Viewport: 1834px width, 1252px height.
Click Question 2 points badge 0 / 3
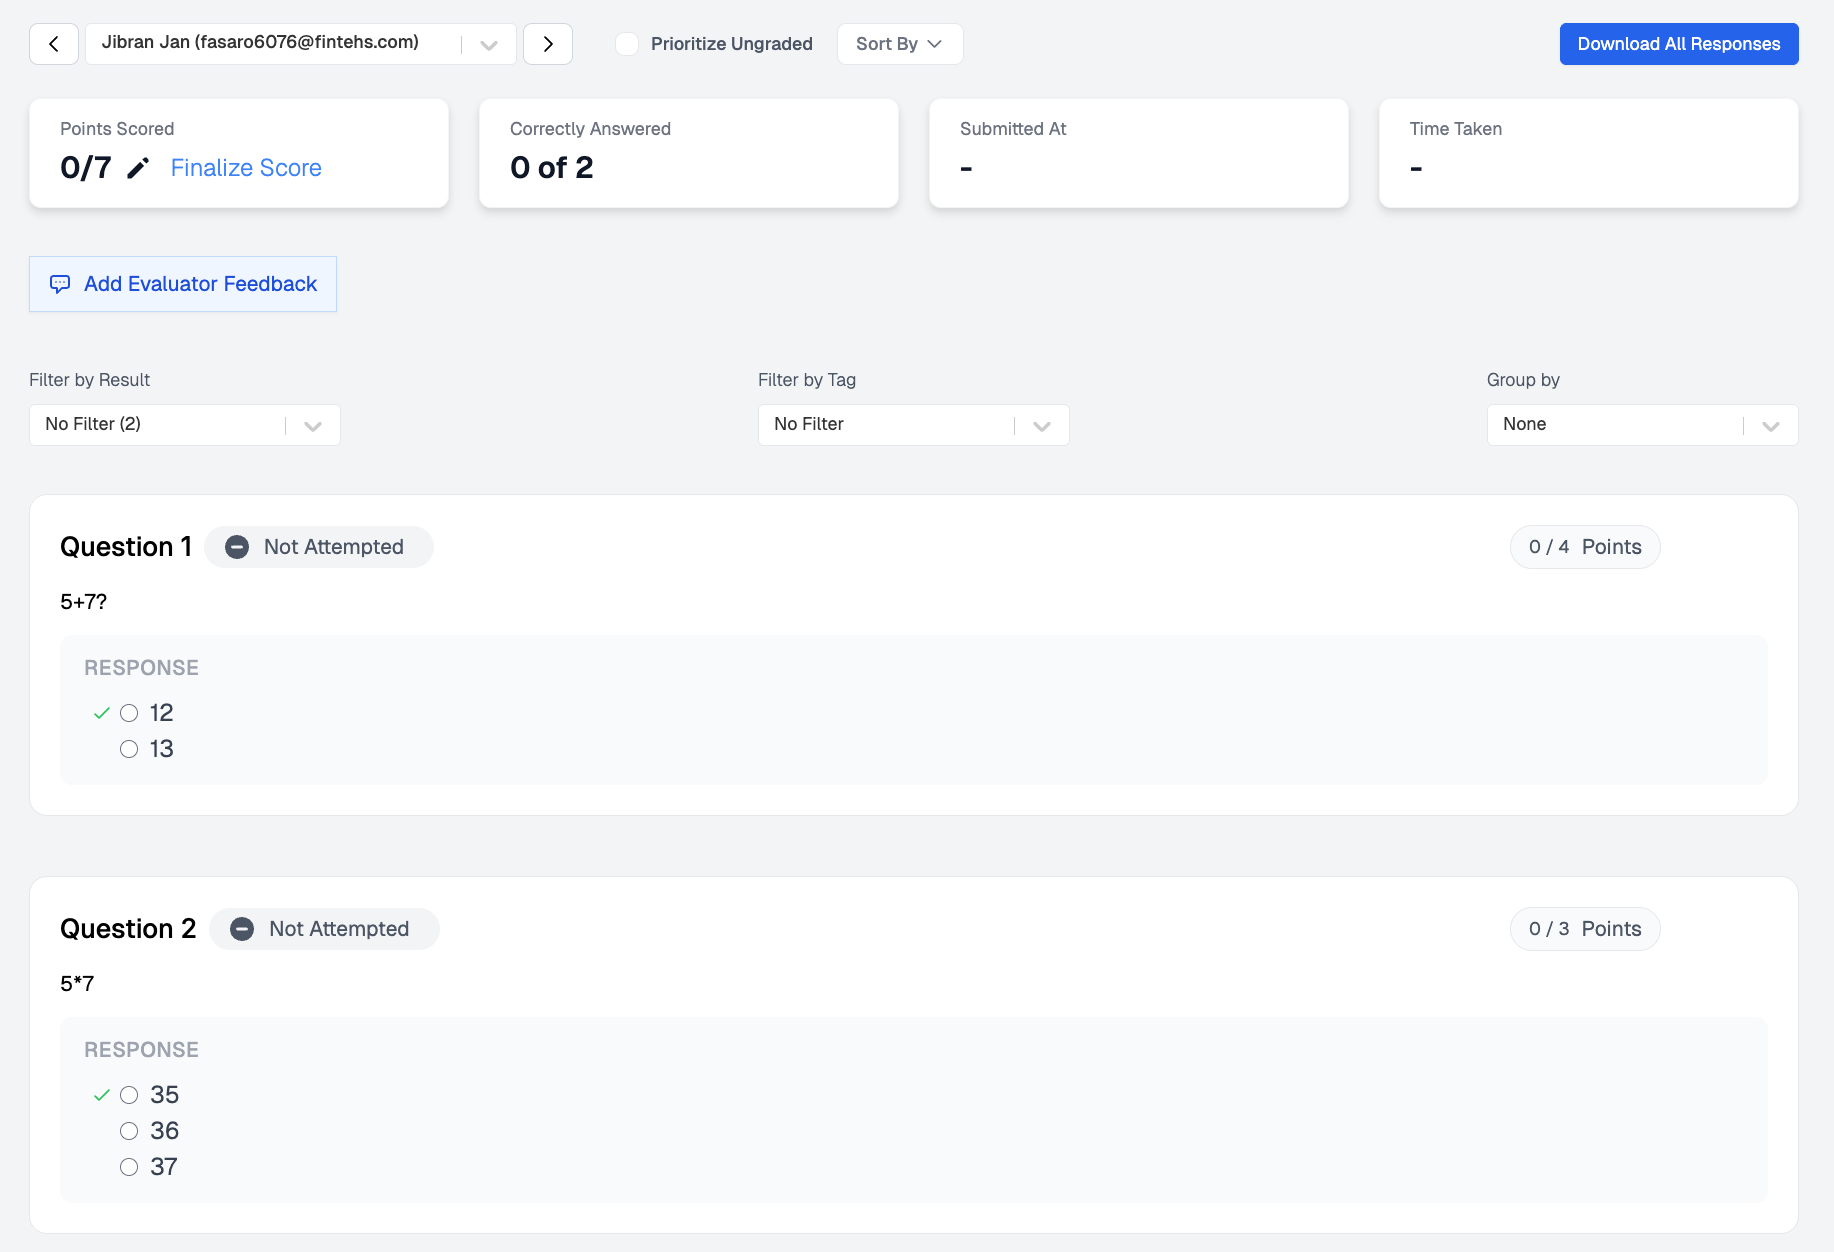[1585, 929]
